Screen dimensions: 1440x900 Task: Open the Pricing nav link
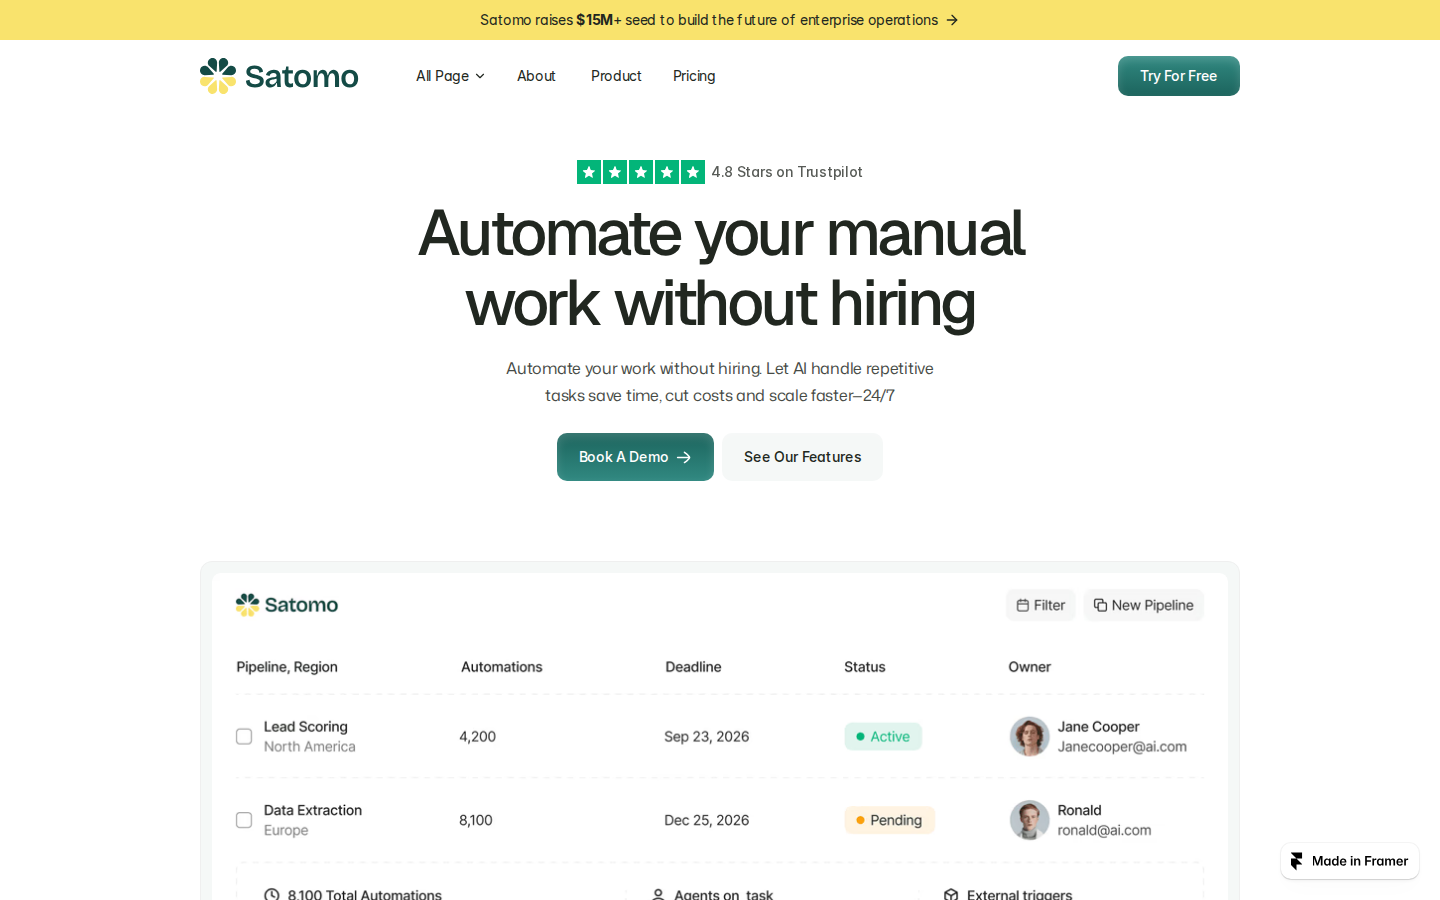(x=694, y=76)
